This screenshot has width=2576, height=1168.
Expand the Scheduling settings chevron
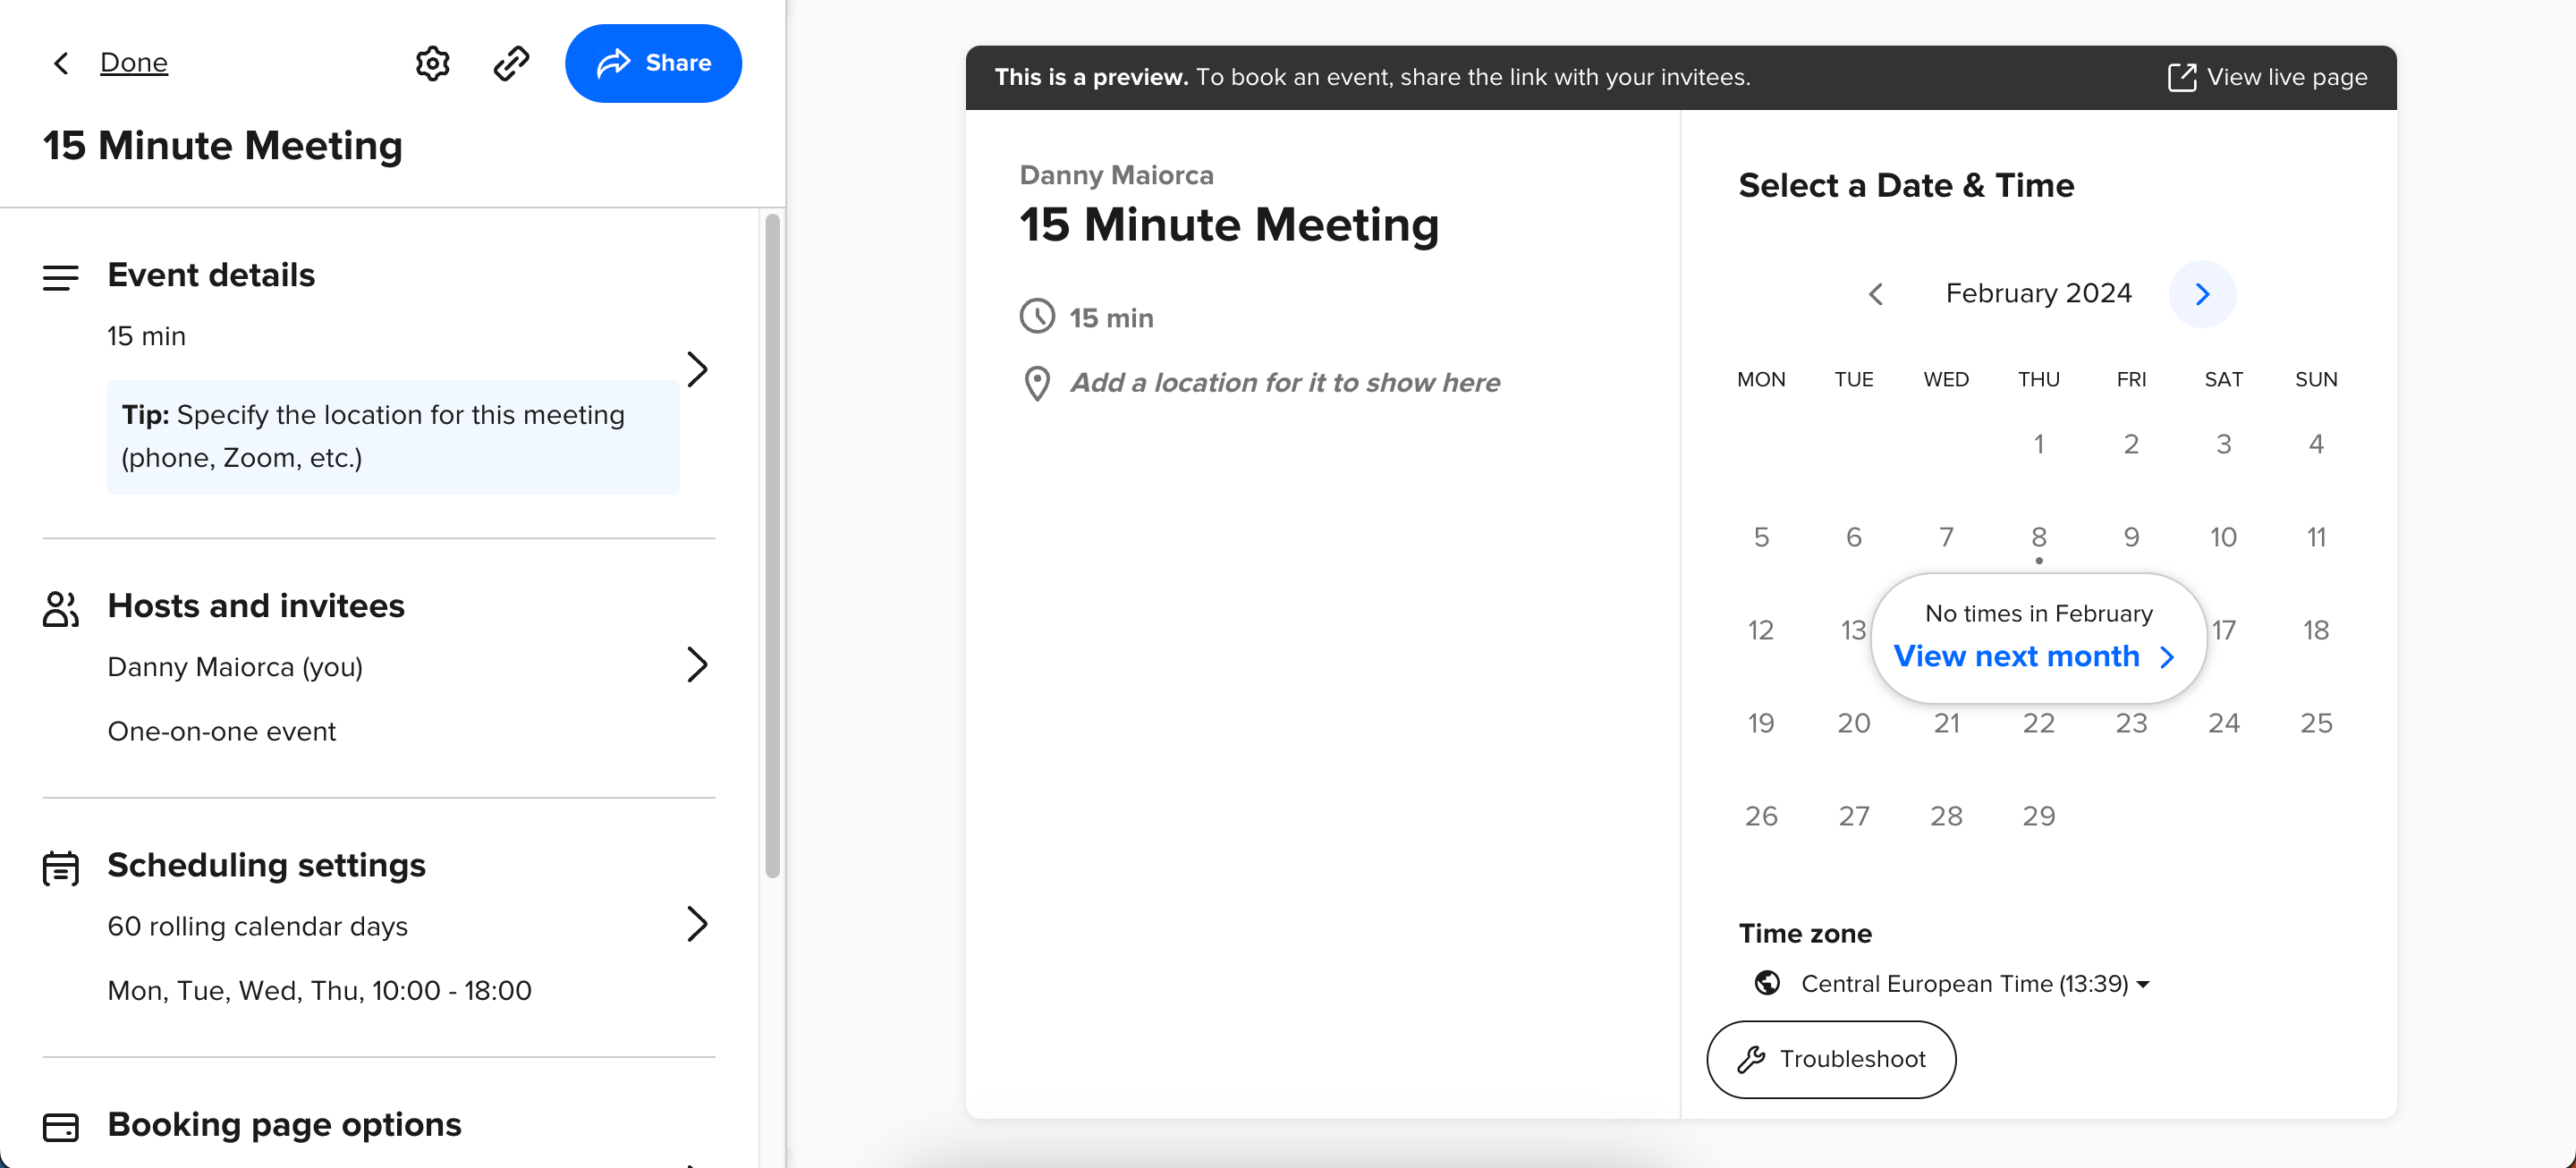coord(697,924)
